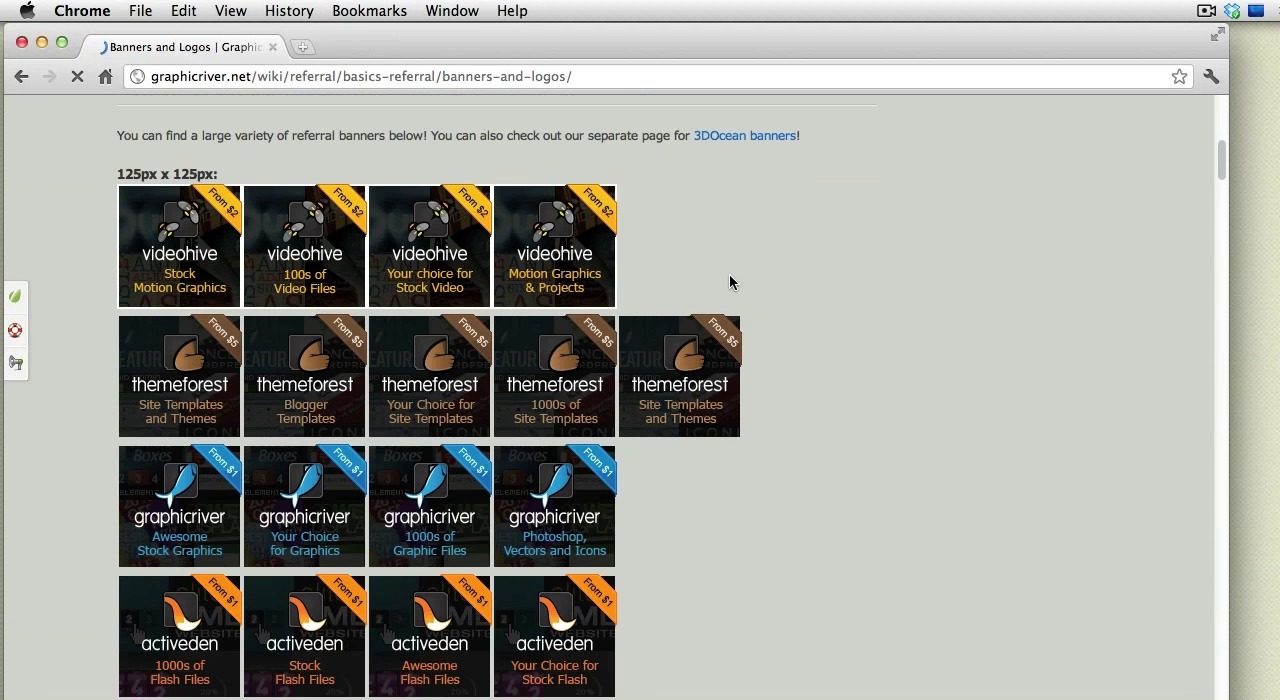Click themeforest 1000s of Site Templates banner
The width and height of the screenshot is (1280, 700).
coord(555,377)
